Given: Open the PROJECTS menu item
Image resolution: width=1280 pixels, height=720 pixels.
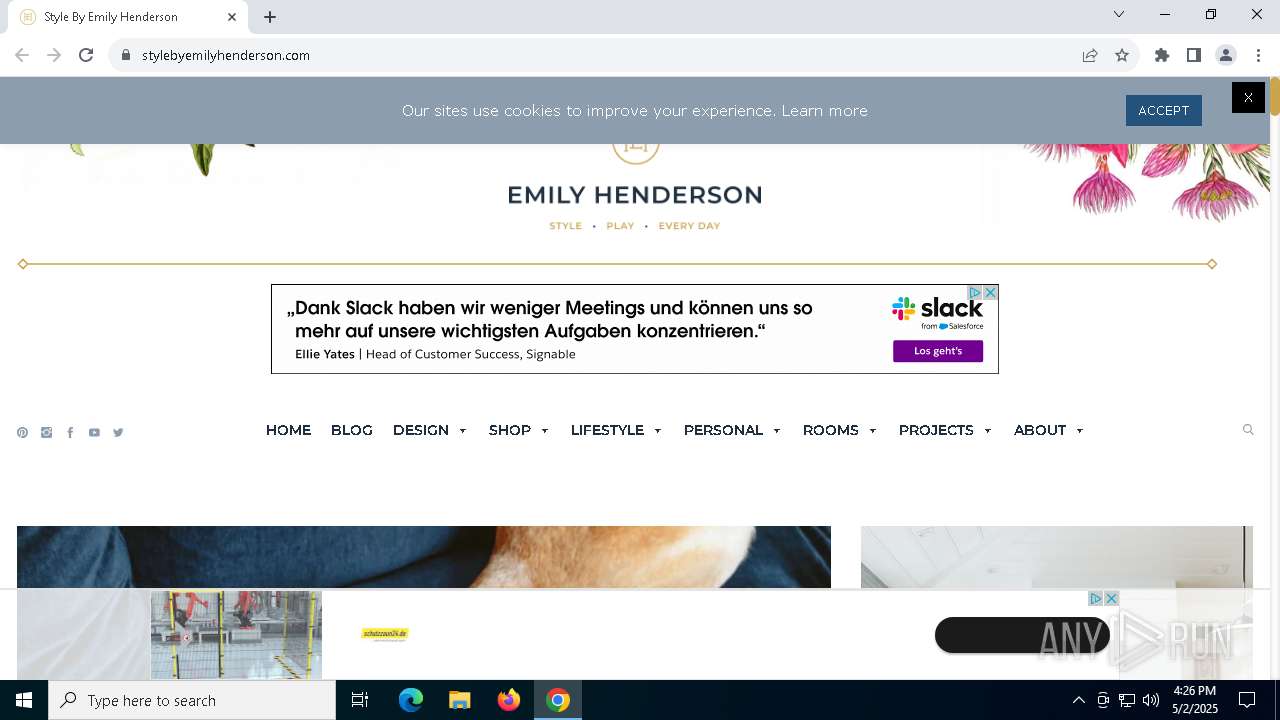Looking at the screenshot, I should pos(936,430).
